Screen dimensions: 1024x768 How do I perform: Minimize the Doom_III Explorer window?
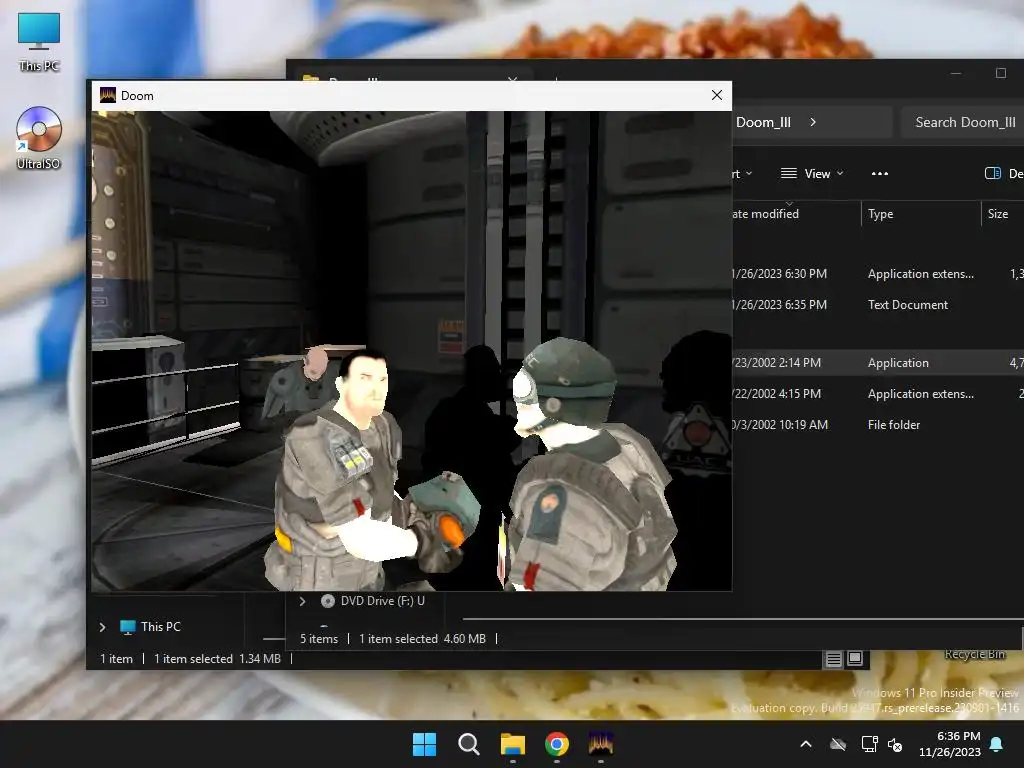[x=956, y=73]
